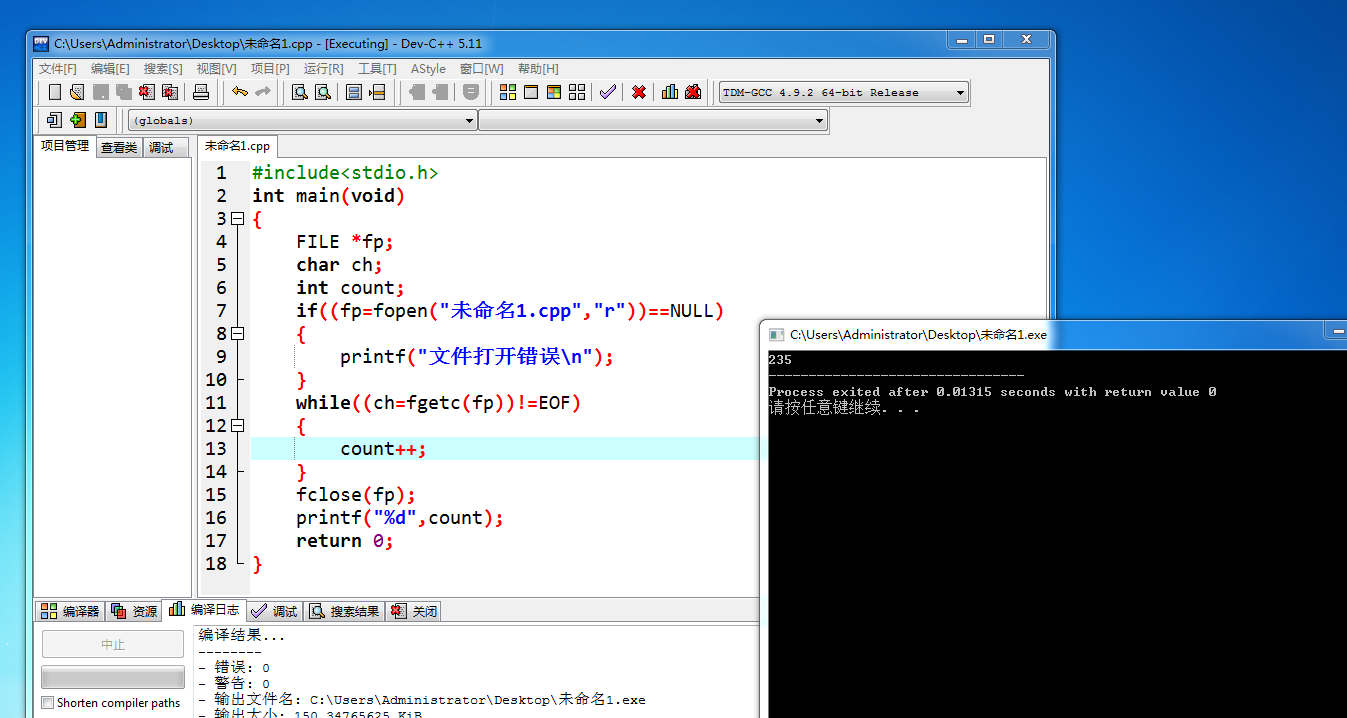Click the count++; code line
The width and height of the screenshot is (1347, 718).
click(383, 449)
